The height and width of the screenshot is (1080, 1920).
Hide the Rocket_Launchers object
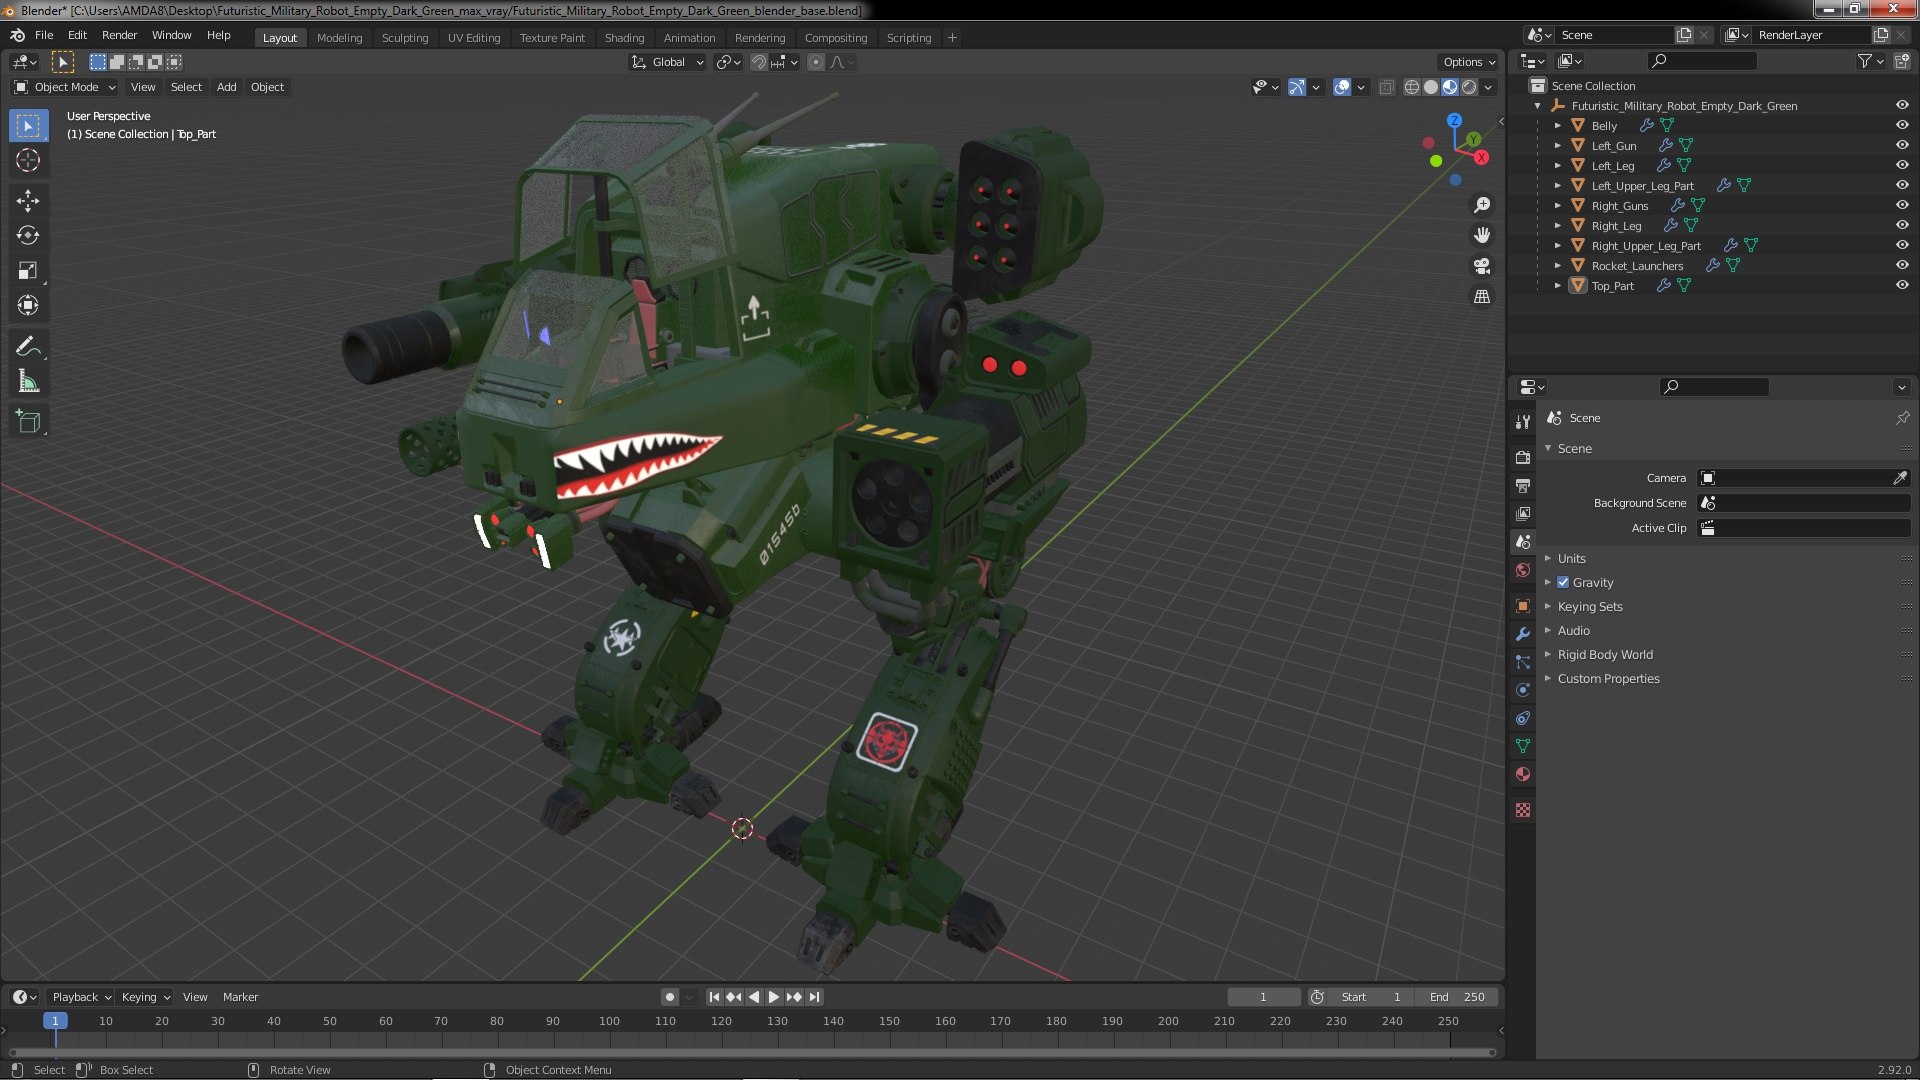pos(1902,265)
